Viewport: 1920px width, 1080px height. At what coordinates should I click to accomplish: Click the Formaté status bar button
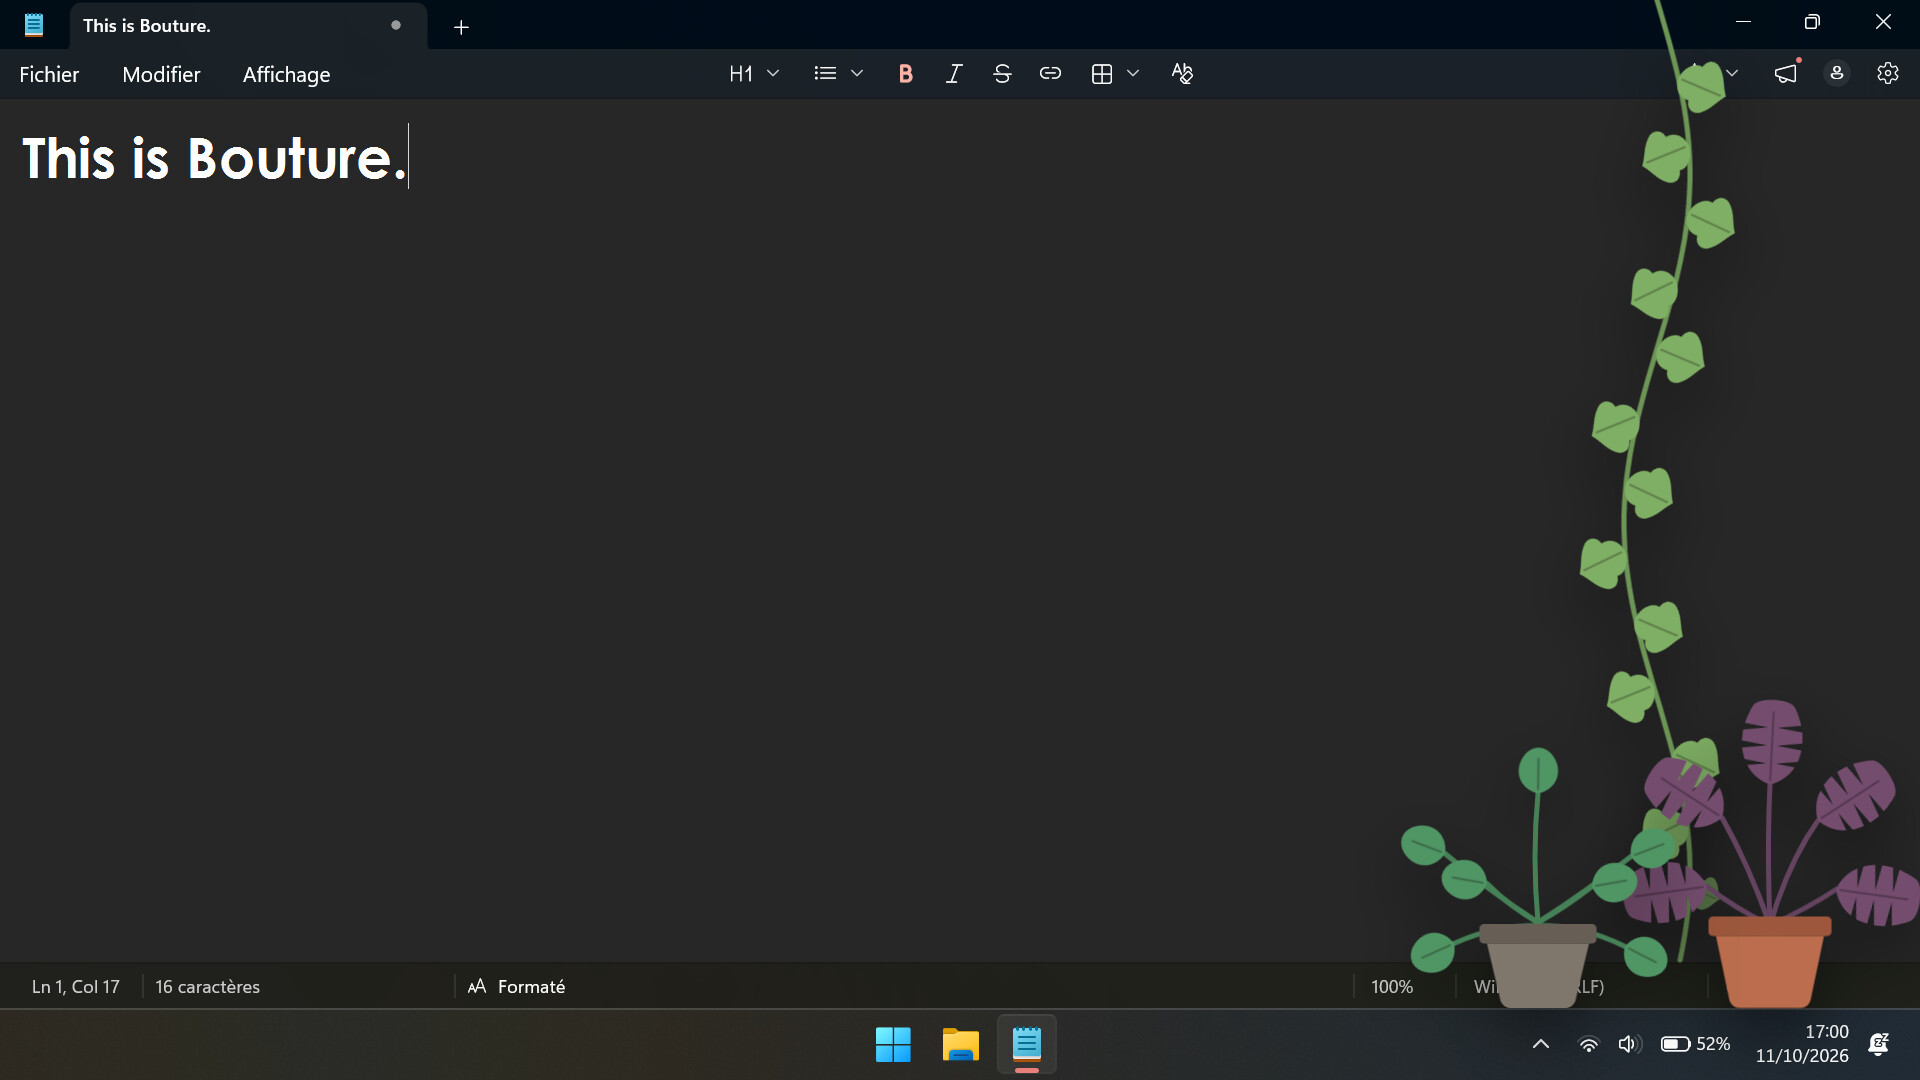tap(517, 987)
